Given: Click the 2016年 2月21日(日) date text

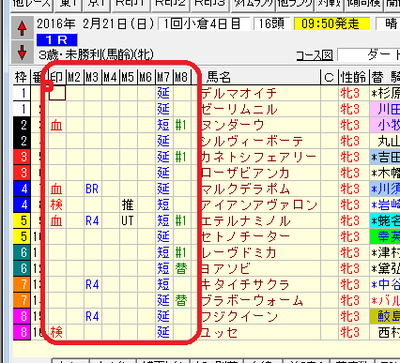Looking at the screenshot, I should 96,24.
